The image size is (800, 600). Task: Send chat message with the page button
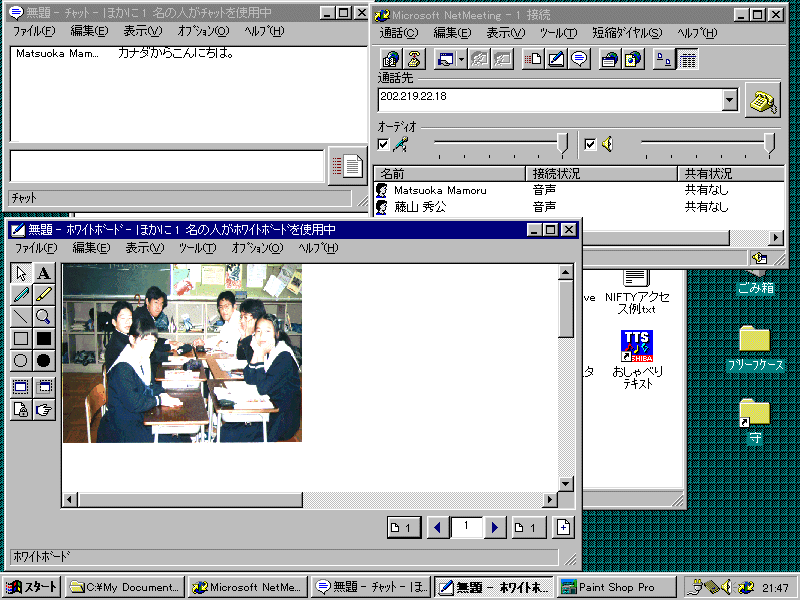click(x=347, y=166)
